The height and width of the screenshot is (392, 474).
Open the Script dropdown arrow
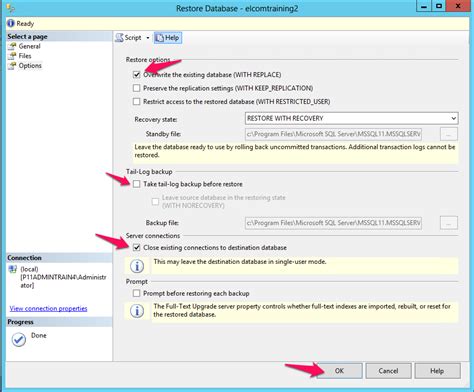(148, 38)
